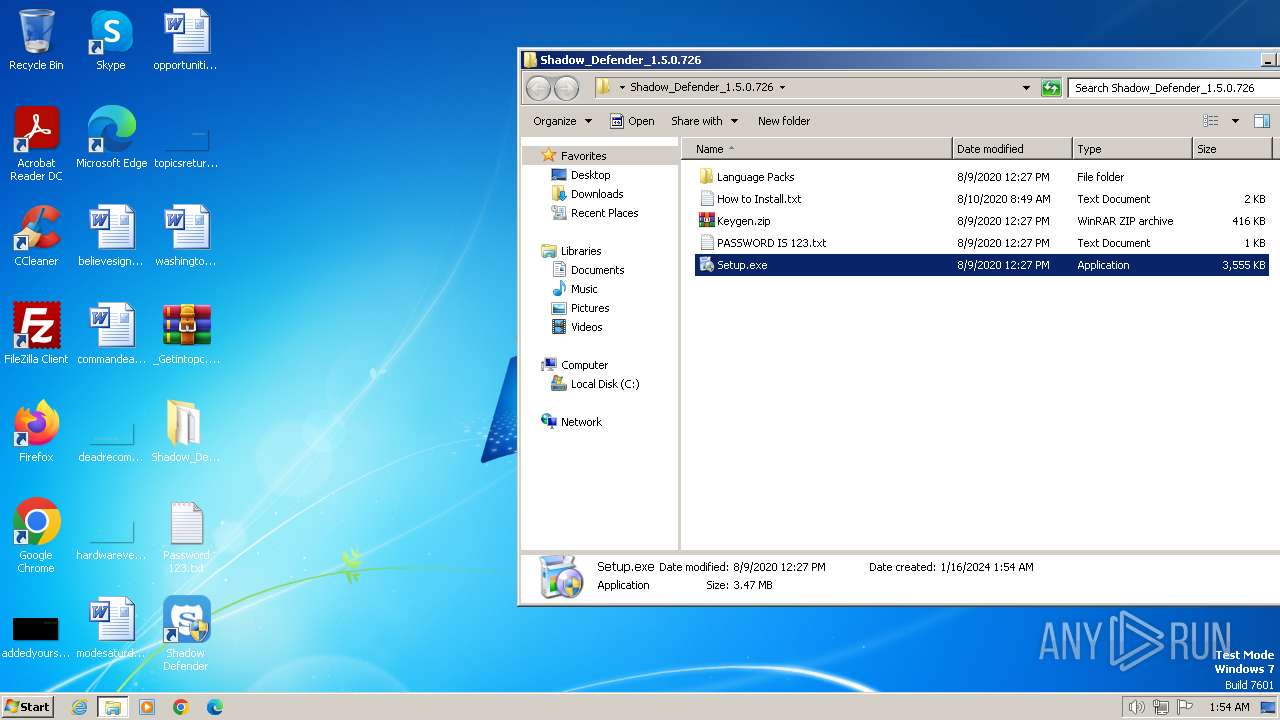1280x720 pixels.
Task: Click the Windows Explorer taskbar button
Action: click(112, 707)
